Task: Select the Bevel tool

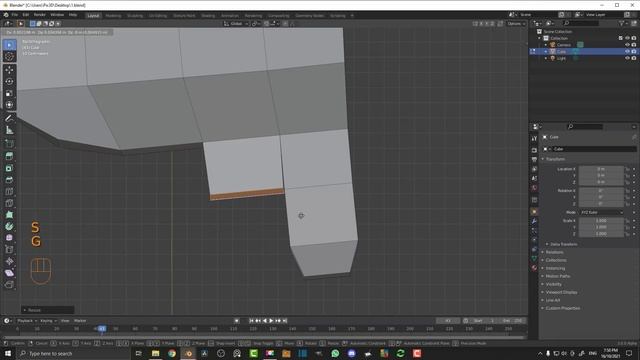Action: click(x=9, y=180)
